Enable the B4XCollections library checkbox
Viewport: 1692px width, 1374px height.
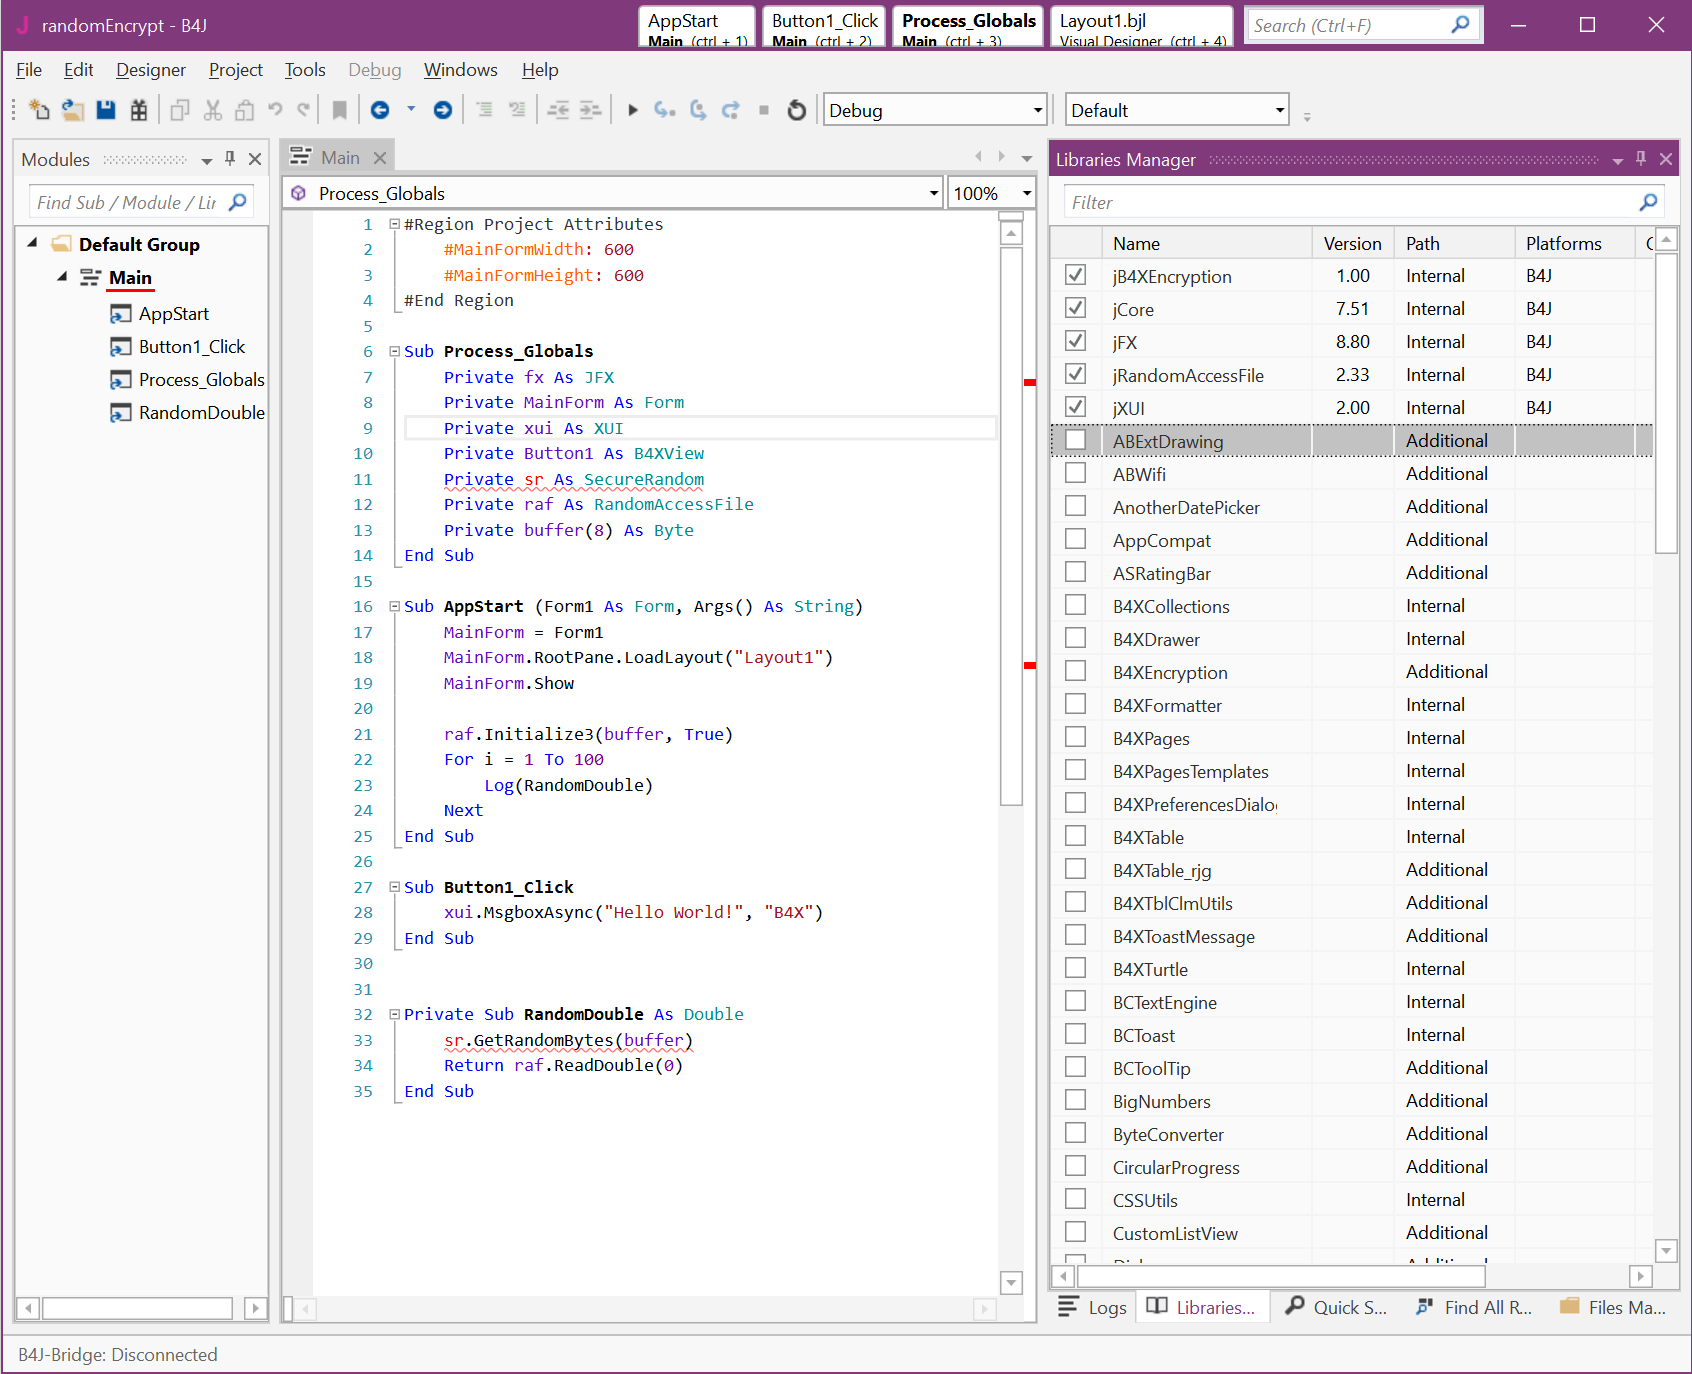pos(1075,605)
